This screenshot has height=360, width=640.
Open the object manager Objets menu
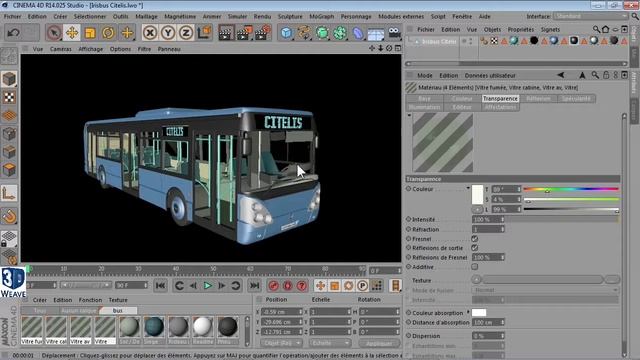[492, 29]
